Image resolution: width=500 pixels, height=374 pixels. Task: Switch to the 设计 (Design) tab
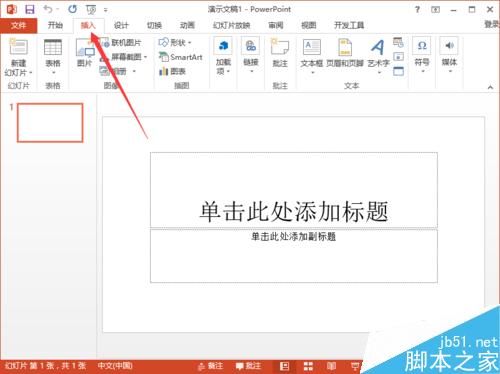coord(121,25)
